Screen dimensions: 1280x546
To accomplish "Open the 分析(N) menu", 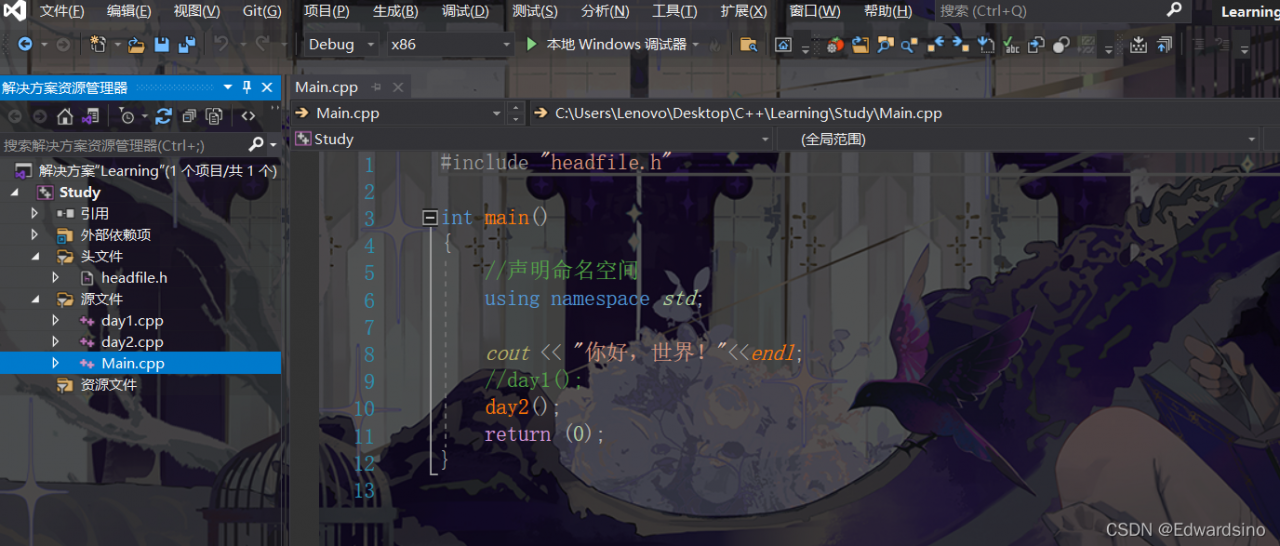I will pos(605,12).
